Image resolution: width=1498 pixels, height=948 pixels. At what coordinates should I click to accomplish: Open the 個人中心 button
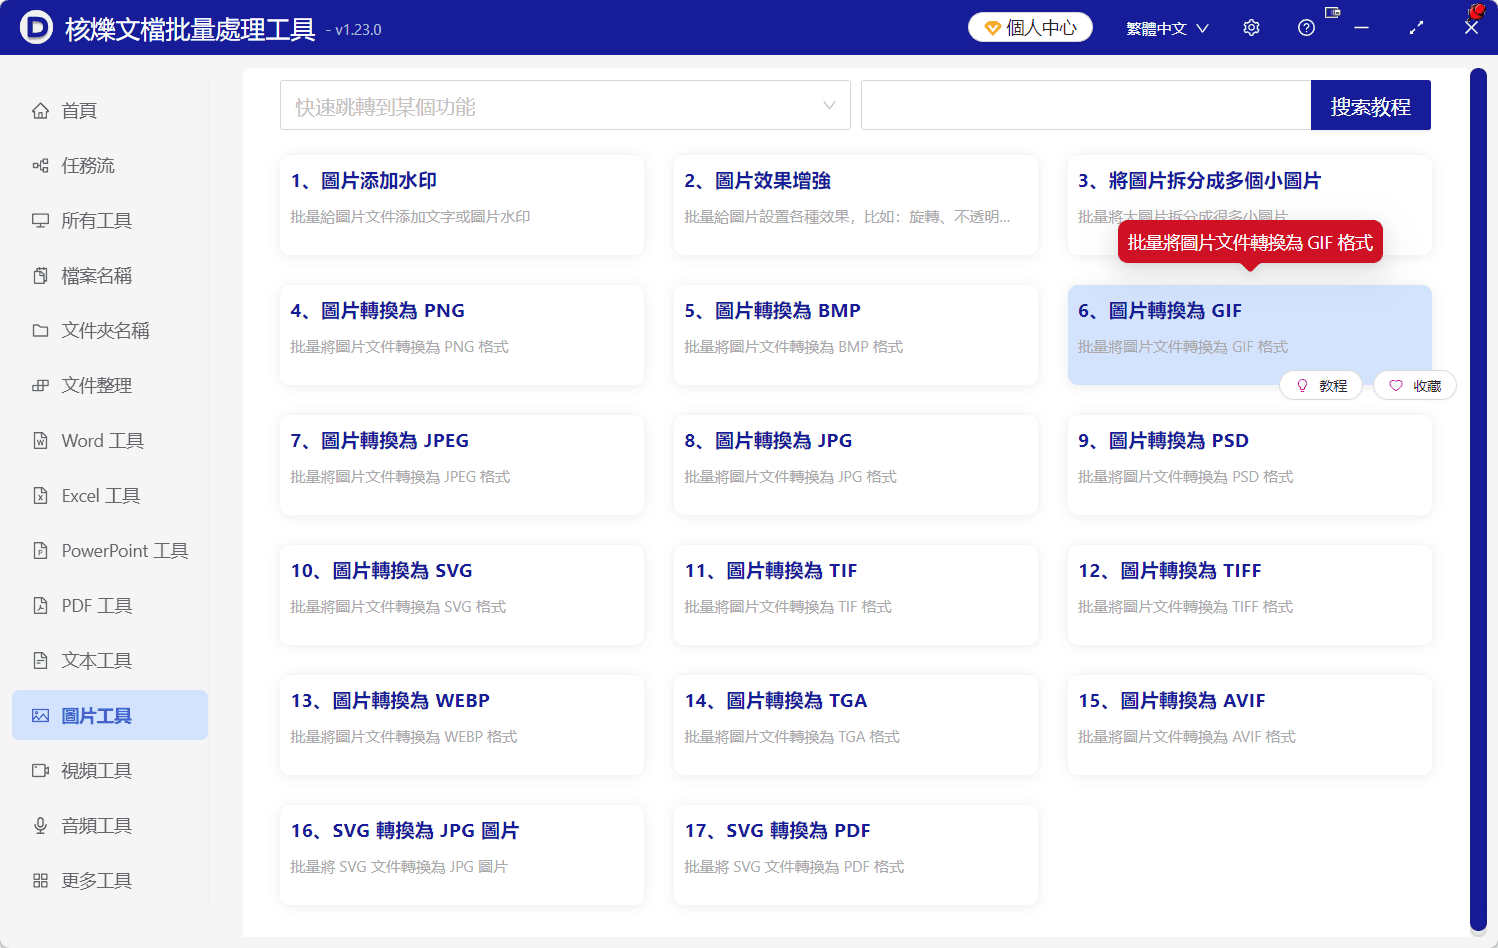click(1030, 27)
